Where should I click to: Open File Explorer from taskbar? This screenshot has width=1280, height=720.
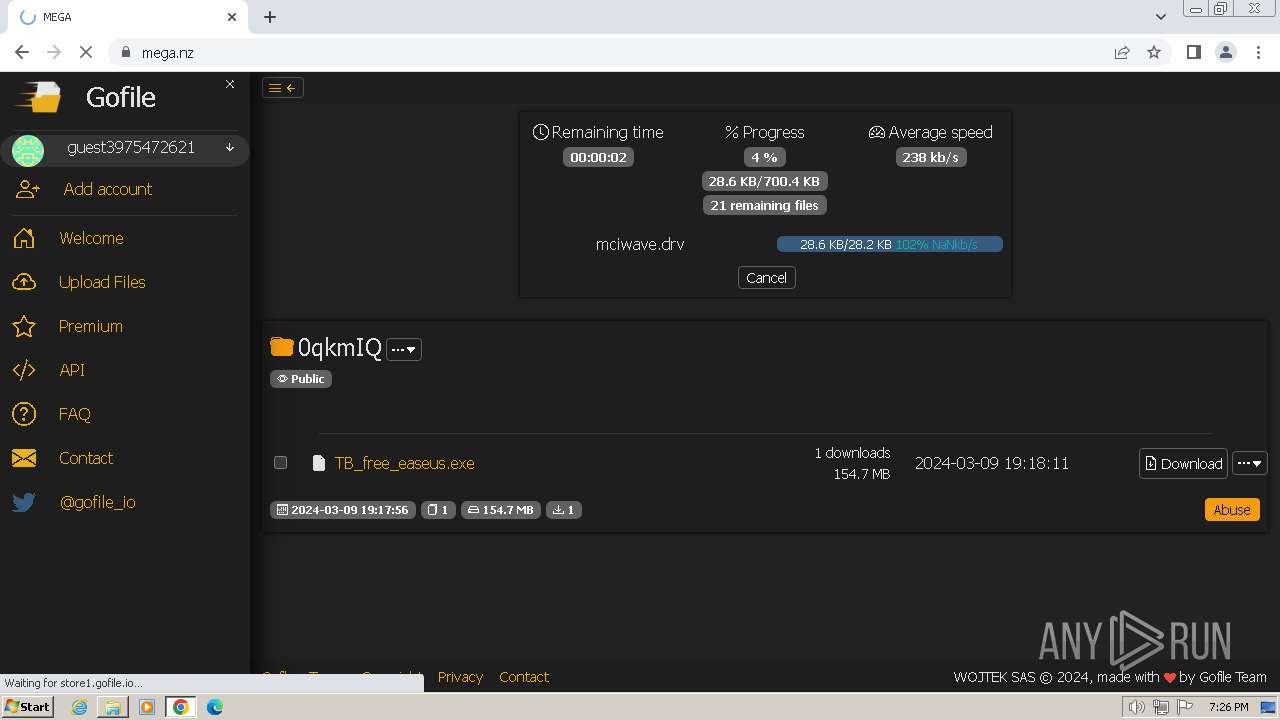(x=113, y=707)
